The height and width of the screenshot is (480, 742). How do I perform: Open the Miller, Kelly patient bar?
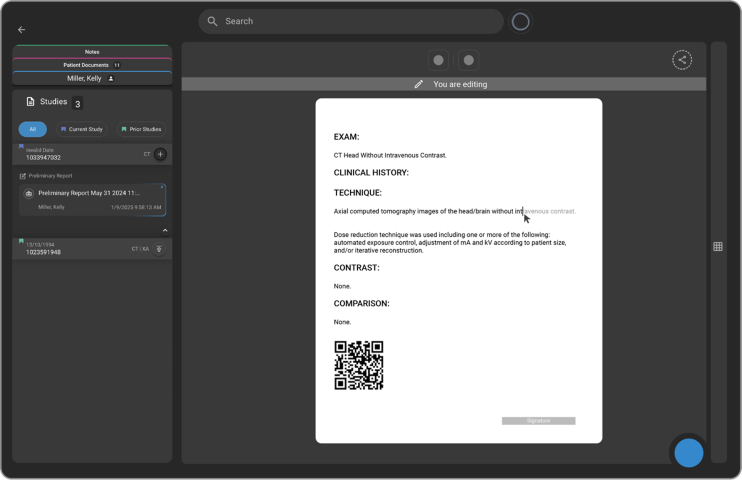[x=92, y=78]
